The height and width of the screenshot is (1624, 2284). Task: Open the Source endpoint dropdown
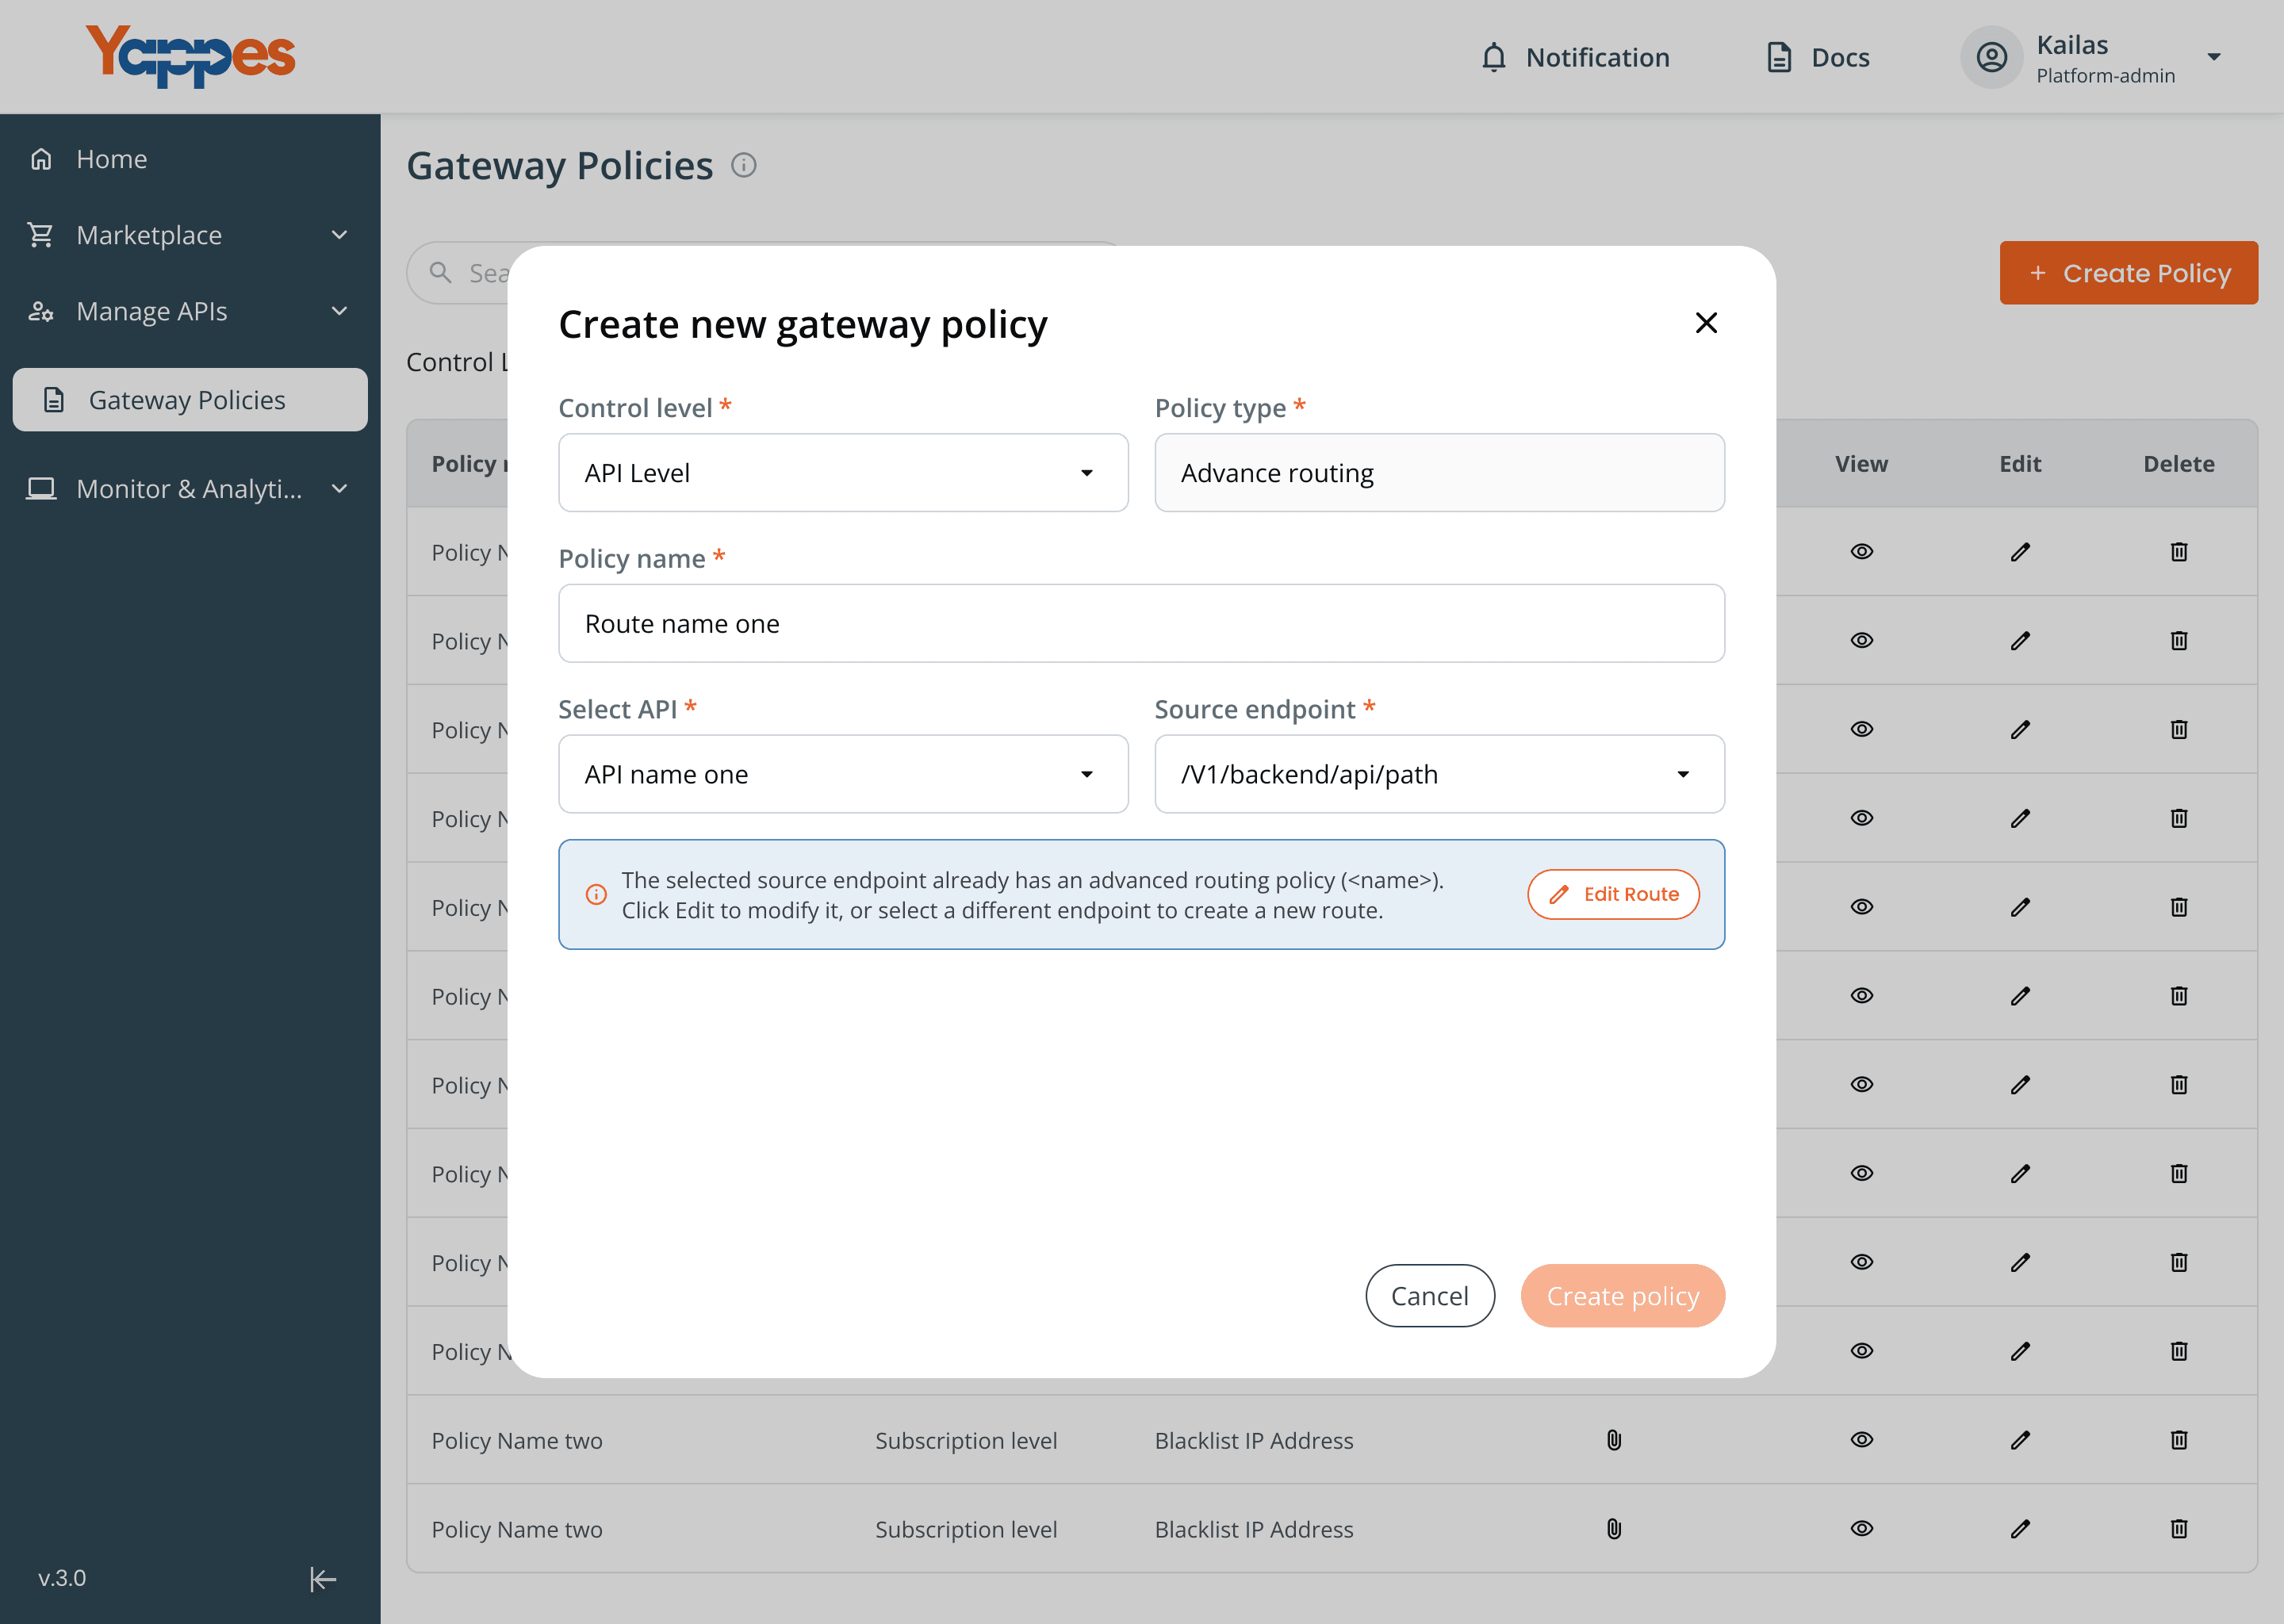coord(1439,774)
